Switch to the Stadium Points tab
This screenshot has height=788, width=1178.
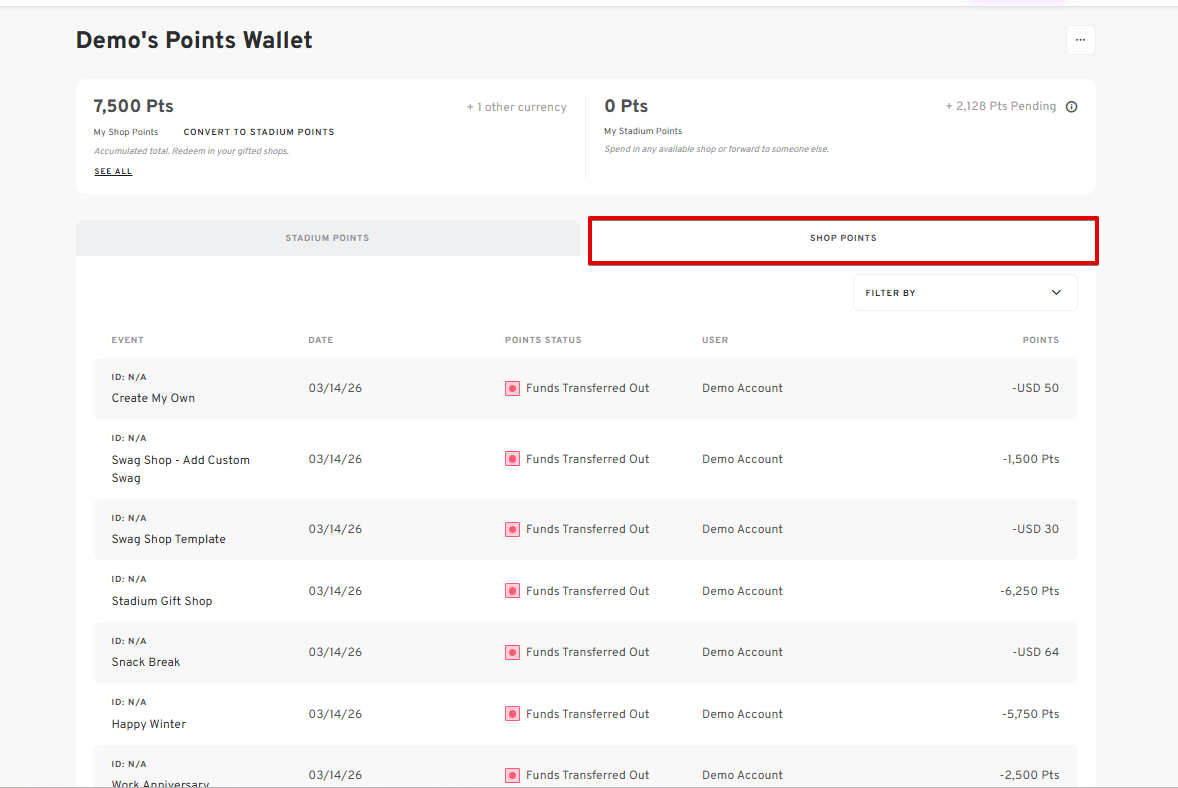pyautogui.click(x=327, y=238)
